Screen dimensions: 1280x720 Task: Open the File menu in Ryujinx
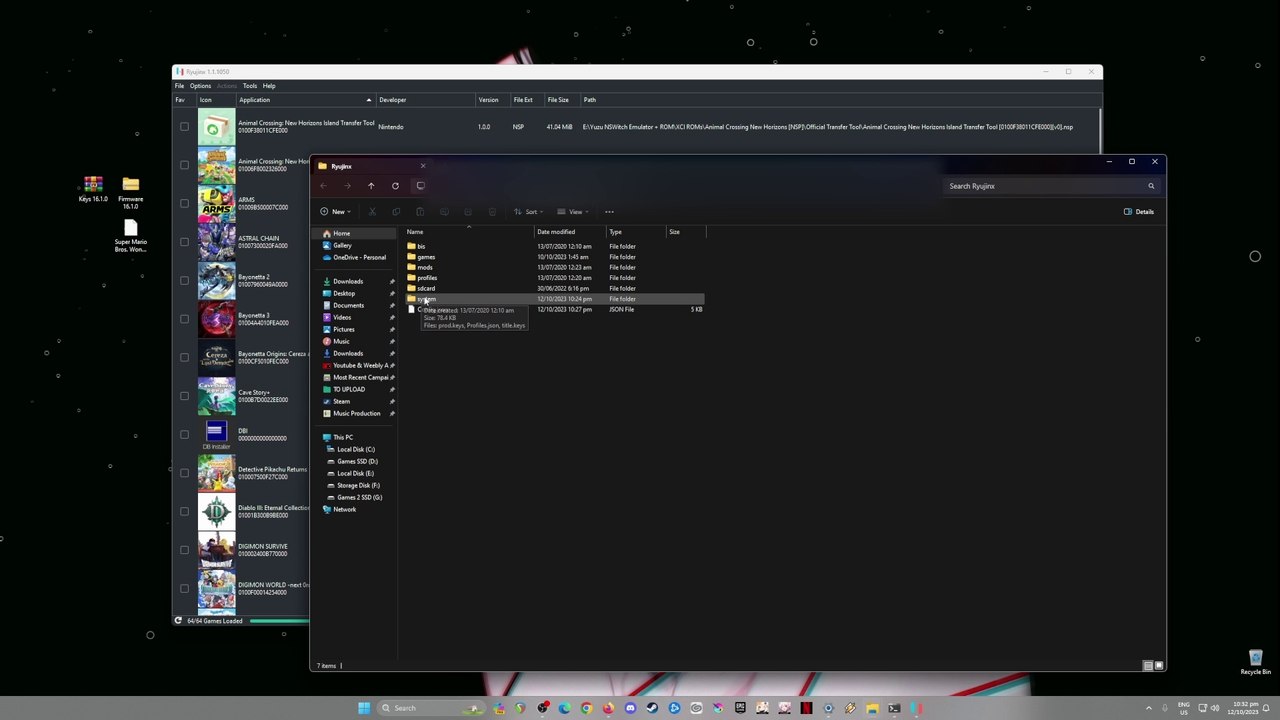pyautogui.click(x=180, y=86)
